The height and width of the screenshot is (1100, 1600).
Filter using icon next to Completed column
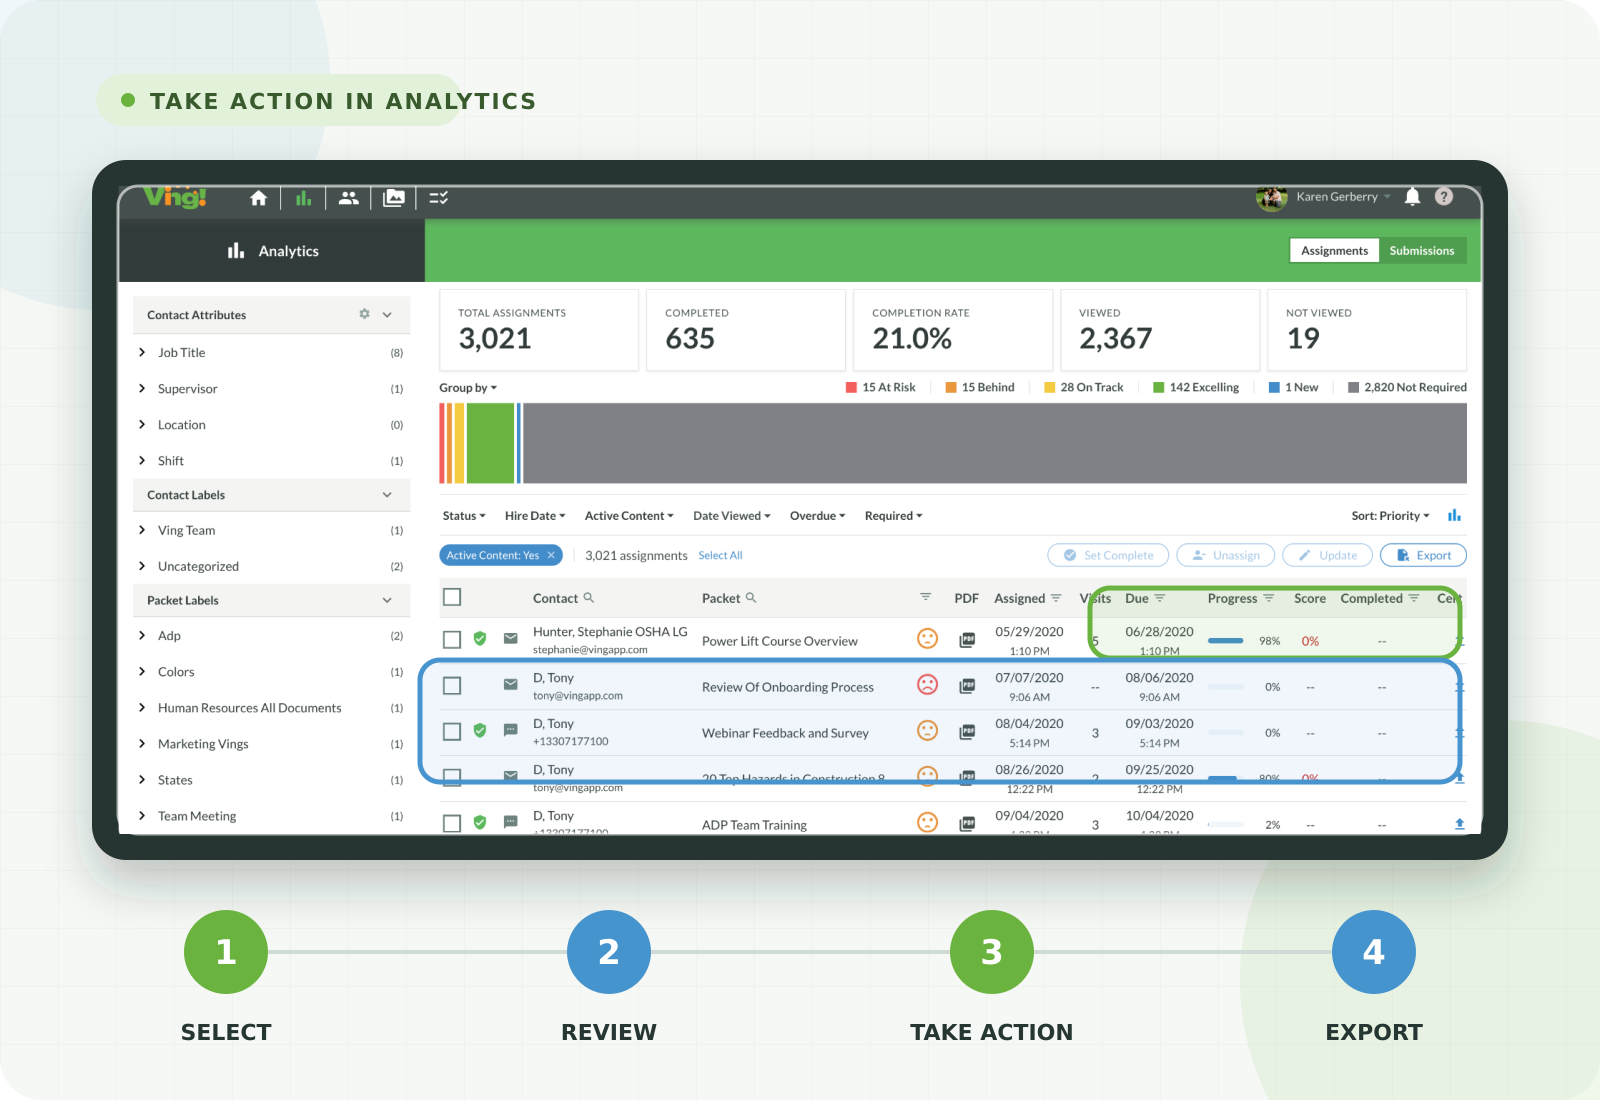(1414, 598)
